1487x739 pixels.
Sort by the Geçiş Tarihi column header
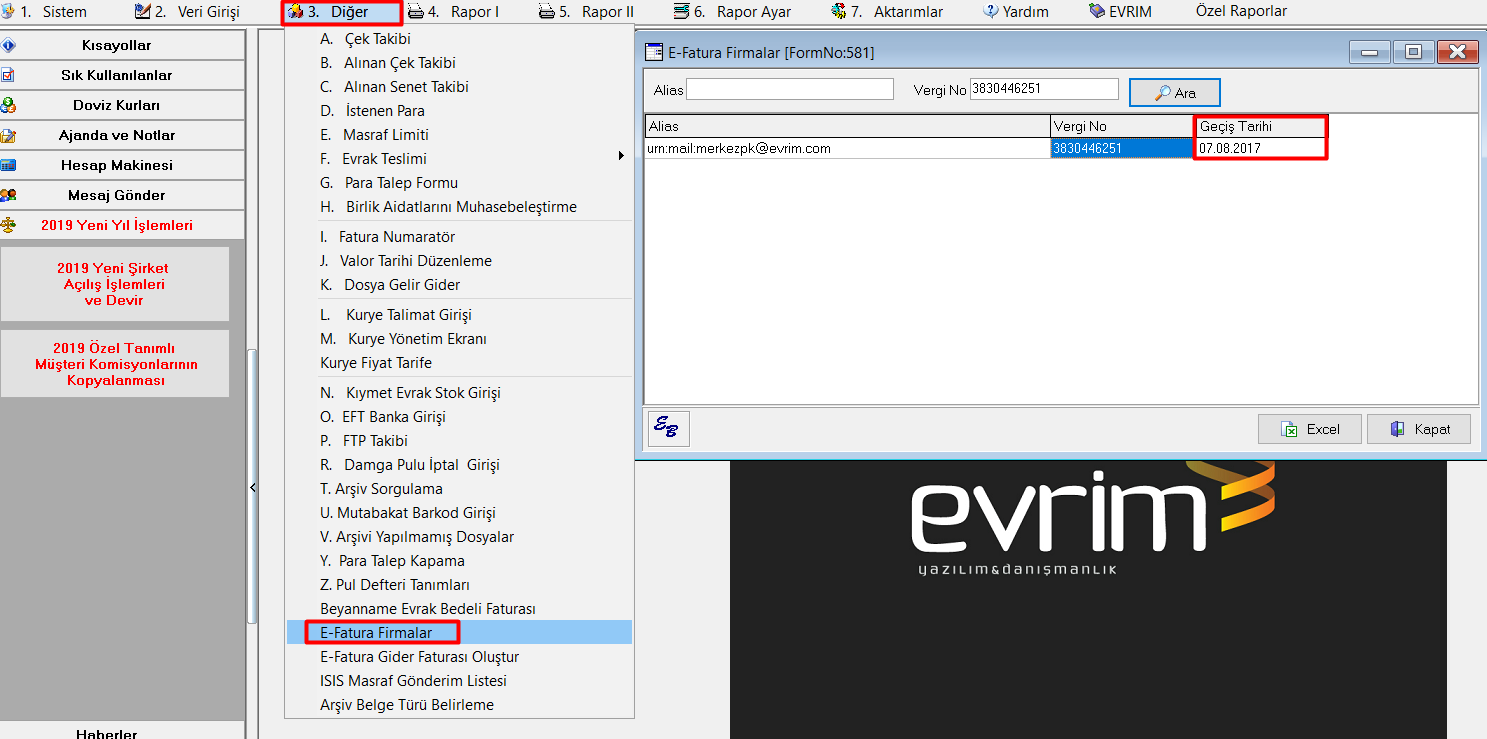point(1260,127)
